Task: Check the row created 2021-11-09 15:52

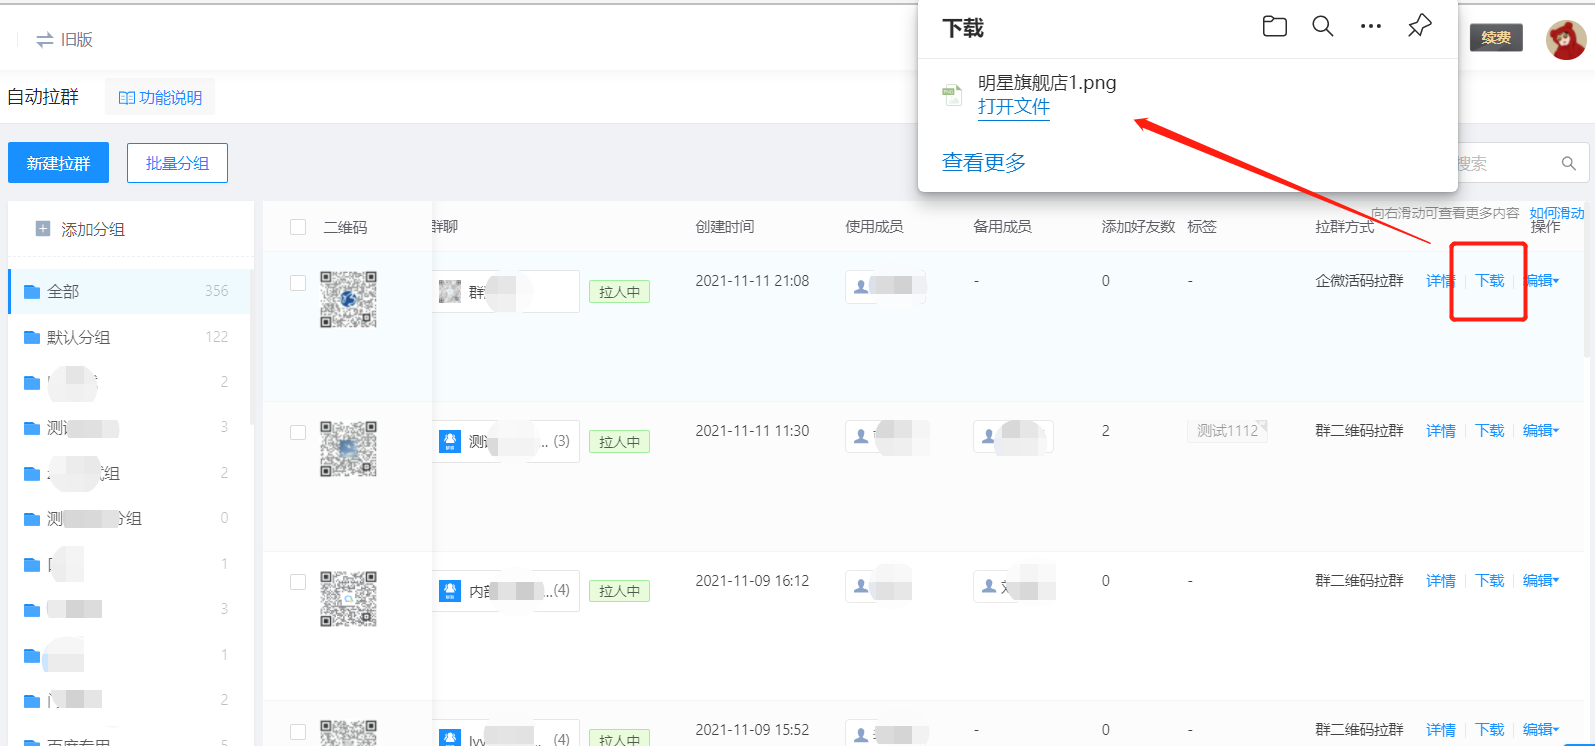Action: coord(298,732)
